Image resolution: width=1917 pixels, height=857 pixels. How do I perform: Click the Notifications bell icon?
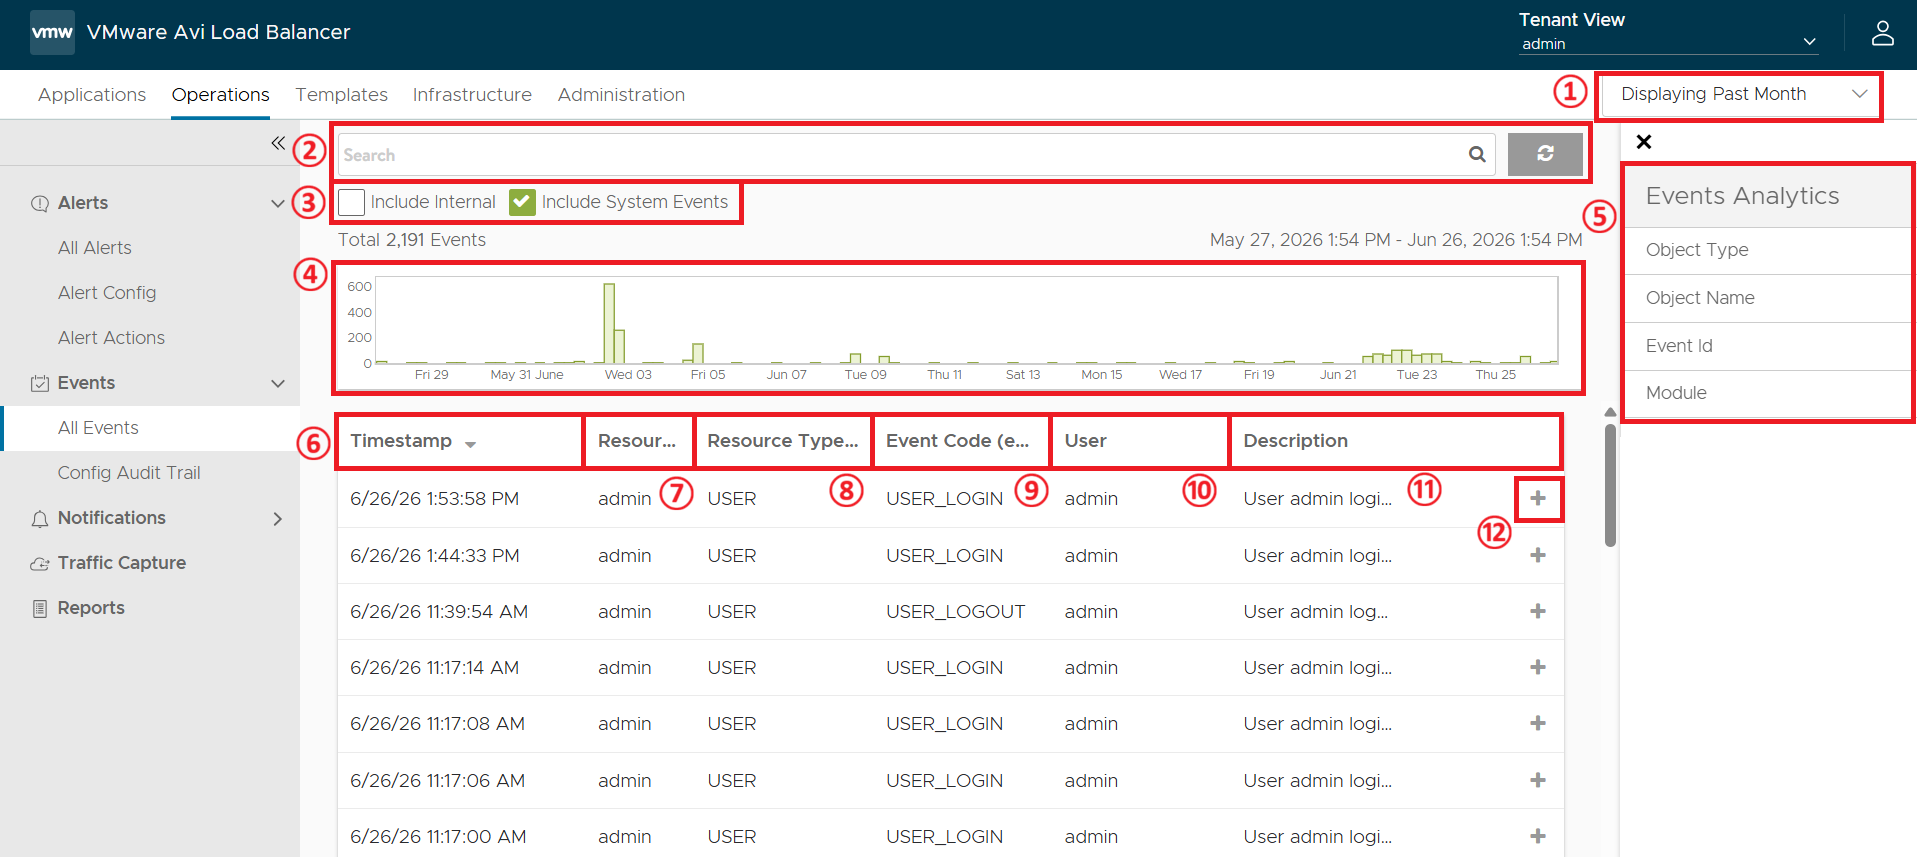[x=40, y=518]
